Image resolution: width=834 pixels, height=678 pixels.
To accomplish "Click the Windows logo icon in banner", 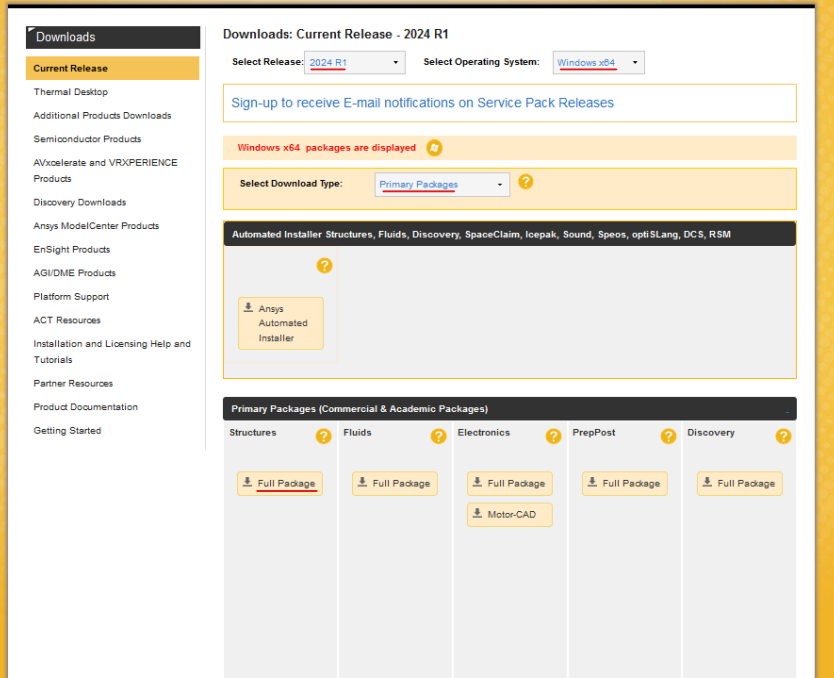I will [434, 148].
